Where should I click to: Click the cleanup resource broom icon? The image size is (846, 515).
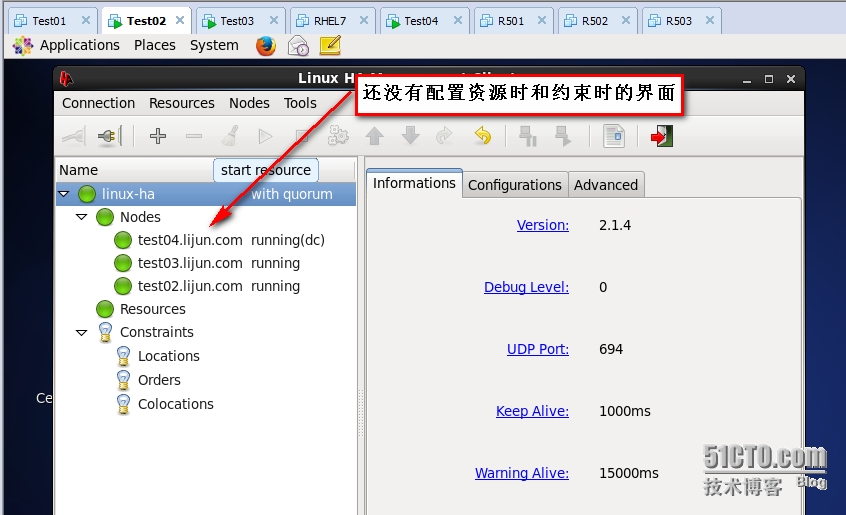click(x=230, y=136)
